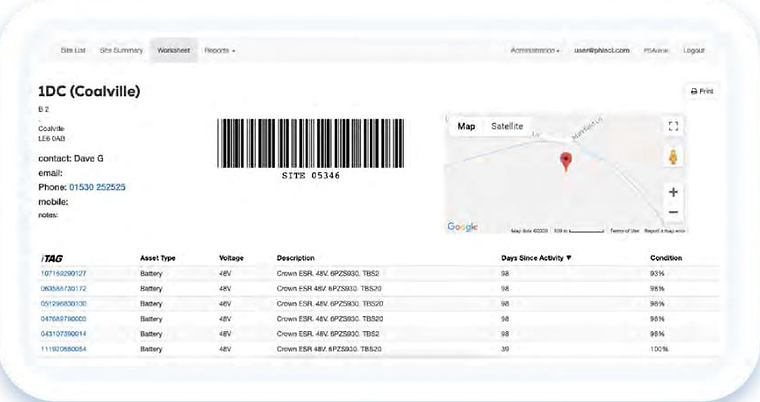
Task: Sort table by Asset Type header
Action: coord(158,258)
